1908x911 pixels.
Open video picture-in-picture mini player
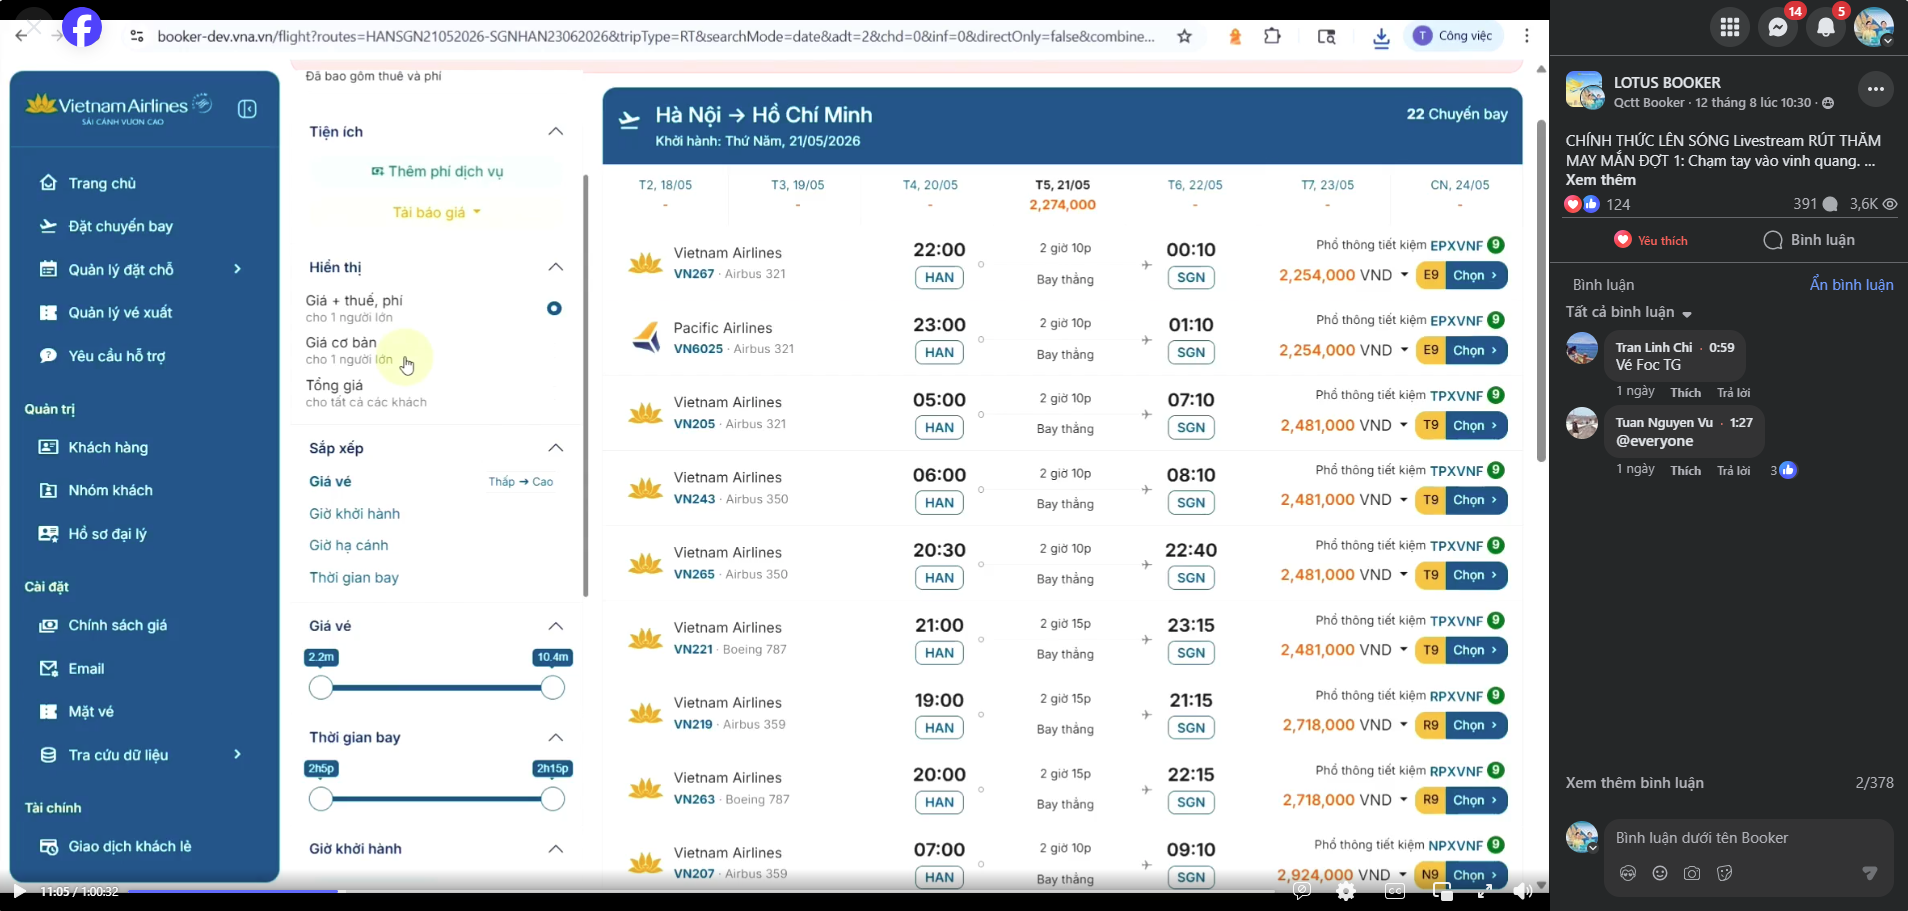click(x=1441, y=891)
